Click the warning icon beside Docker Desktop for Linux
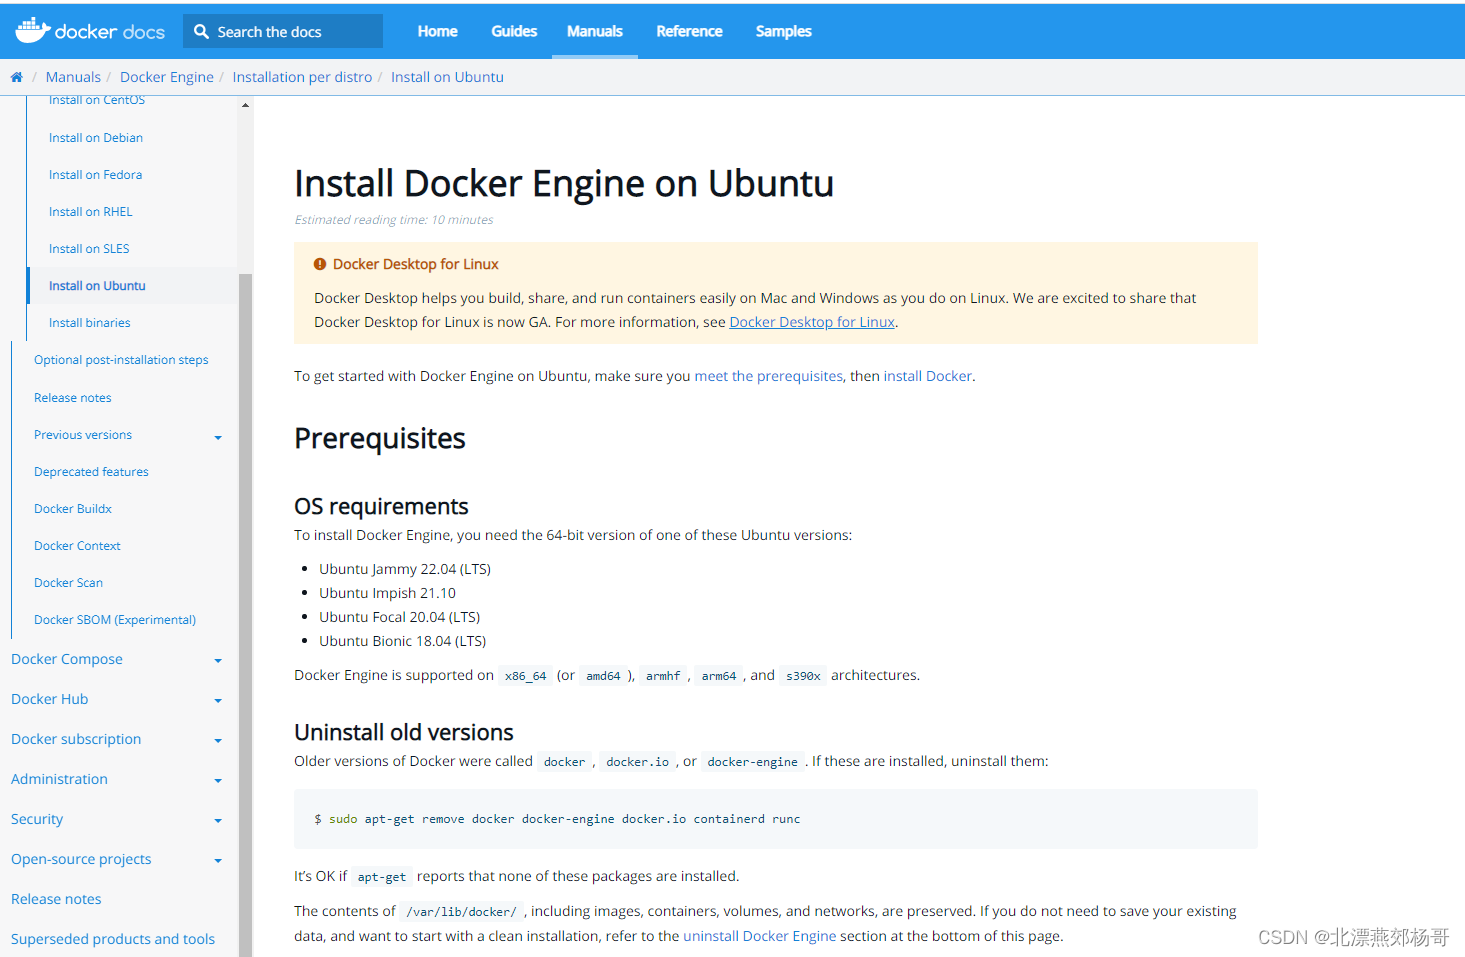This screenshot has height=957, width=1465. click(320, 264)
